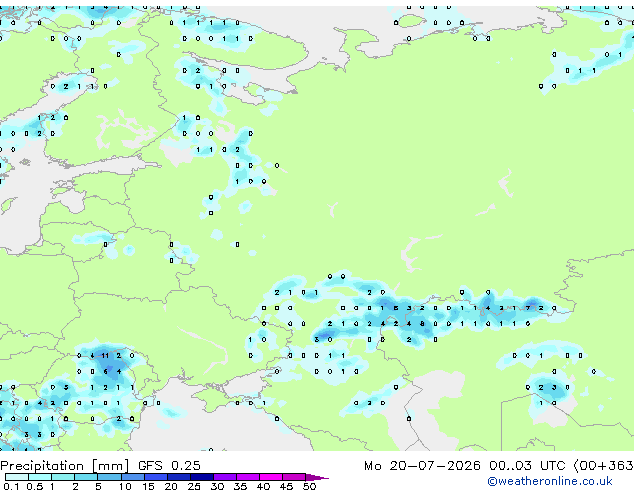Image resolution: width=634 pixels, height=490 pixels.
Task: Click the 25–30 mm dark navy legend box
Action: [x=202, y=477]
